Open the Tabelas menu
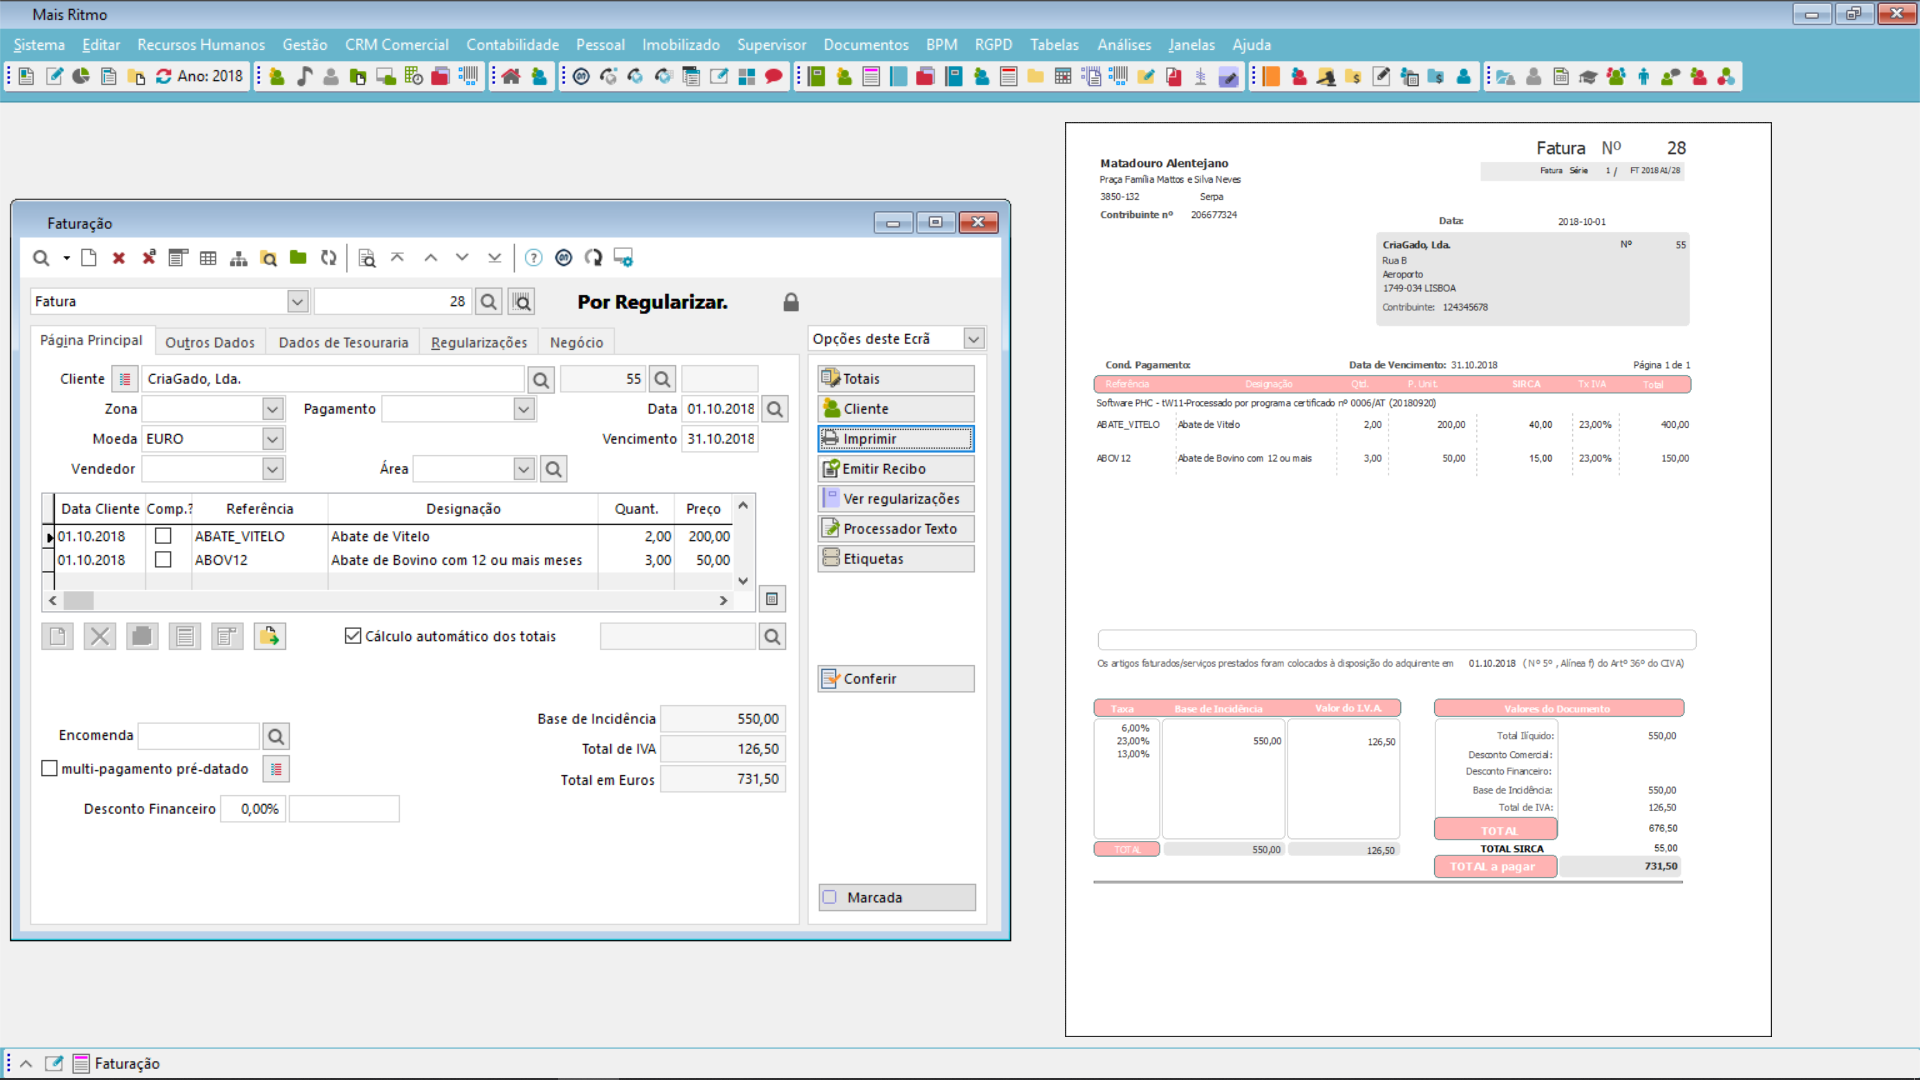 click(1054, 45)
